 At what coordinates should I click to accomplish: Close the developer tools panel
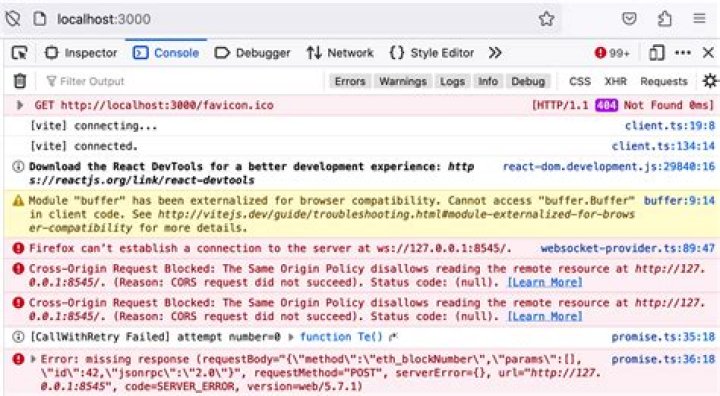pos(708,53)
